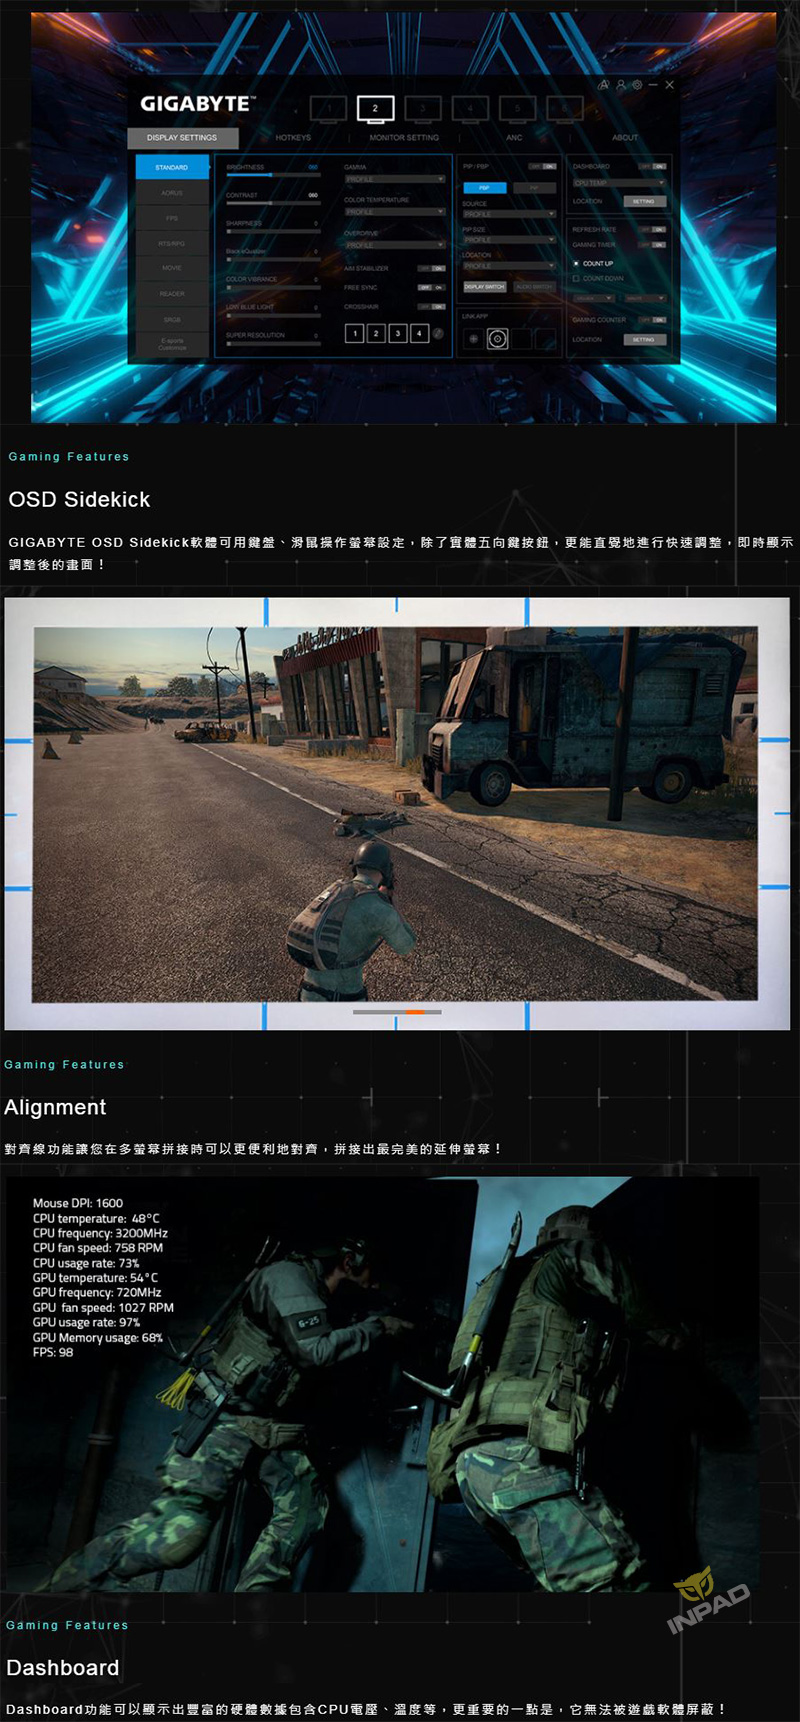Select the E-sports Customize mode
Screen dimensions: 800x1722
[x=172, y=344]
